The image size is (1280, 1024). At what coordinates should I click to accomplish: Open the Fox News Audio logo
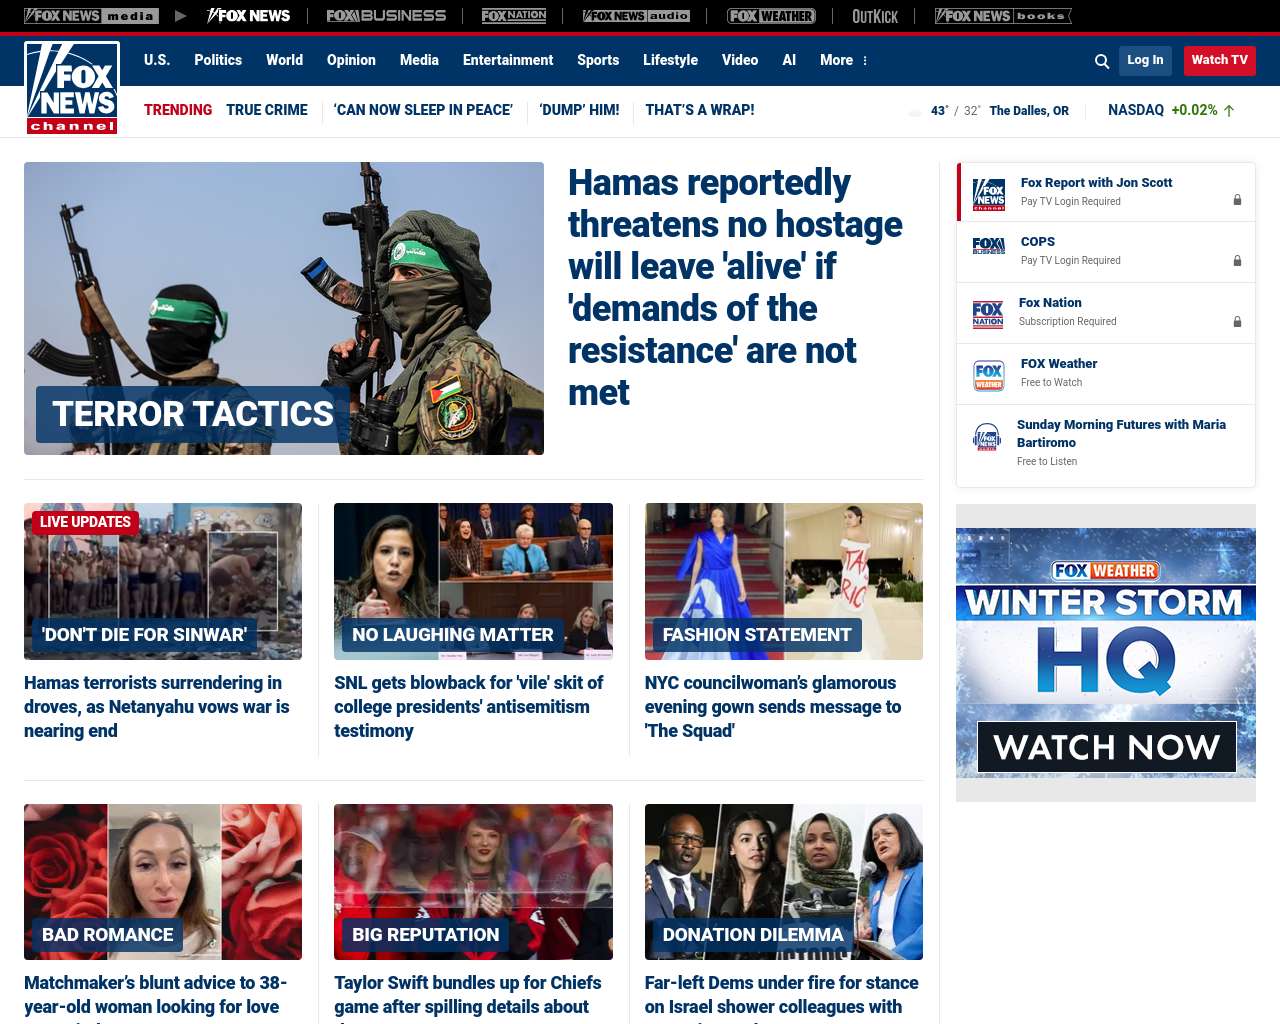(x=636, y=16)
